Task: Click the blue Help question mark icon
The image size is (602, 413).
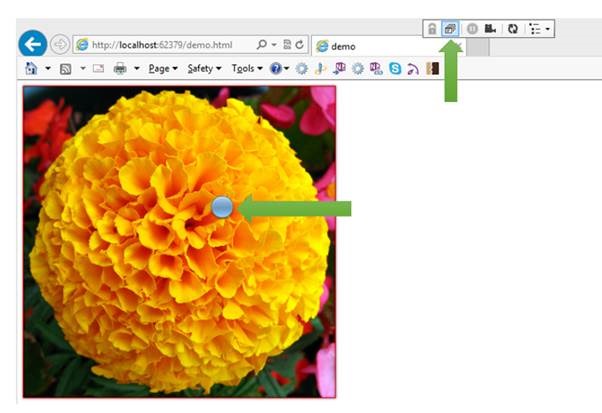Action: (x=275, y=69)
